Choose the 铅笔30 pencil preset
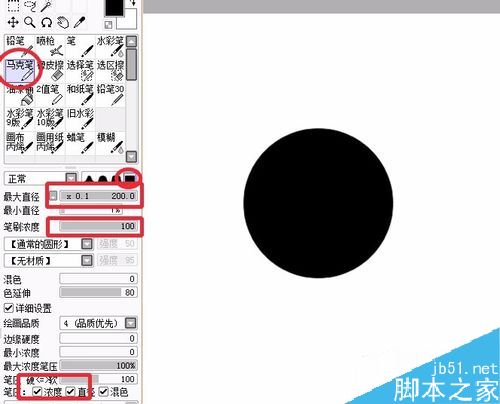Screen dimensions: 500x404 (x=110, y=95)
